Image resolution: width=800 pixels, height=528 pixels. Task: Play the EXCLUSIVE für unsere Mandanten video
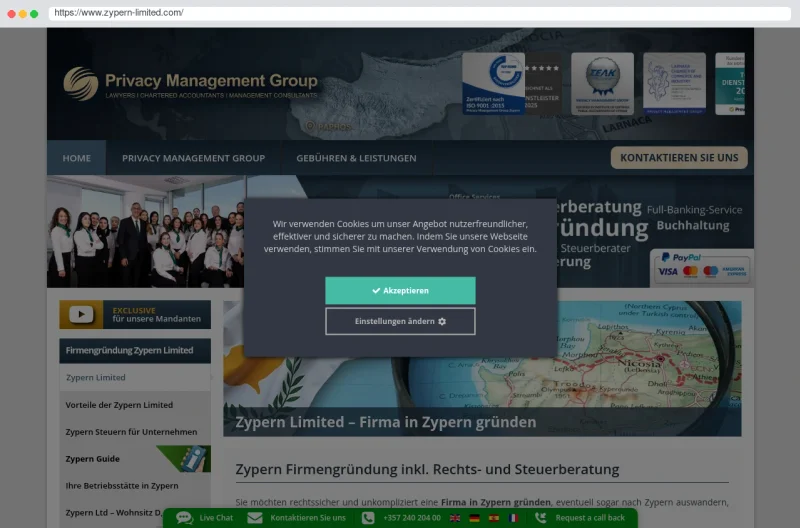(135, 314)
